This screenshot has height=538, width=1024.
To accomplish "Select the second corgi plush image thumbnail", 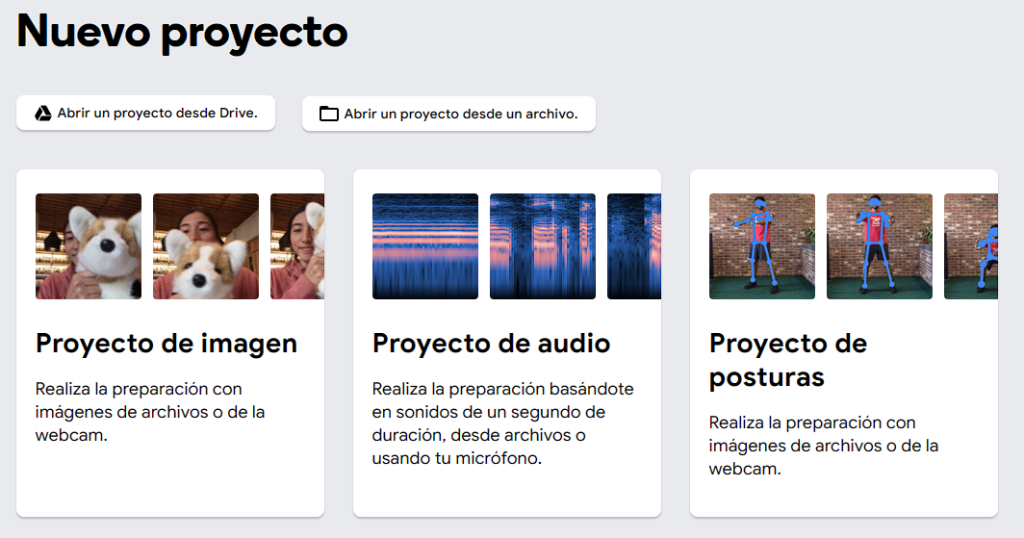I will tap(206, 246).
